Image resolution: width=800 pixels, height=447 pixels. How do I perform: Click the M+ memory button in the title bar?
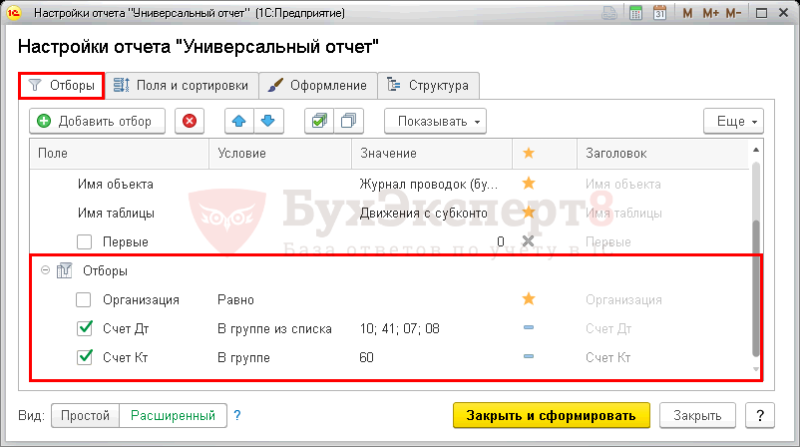point(710,13)
